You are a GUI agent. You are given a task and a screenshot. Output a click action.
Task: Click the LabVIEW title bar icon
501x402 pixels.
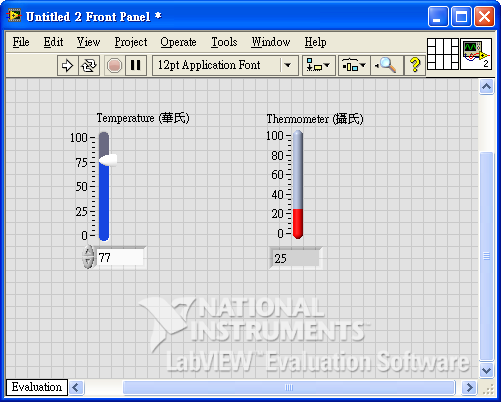click(14, 16)
